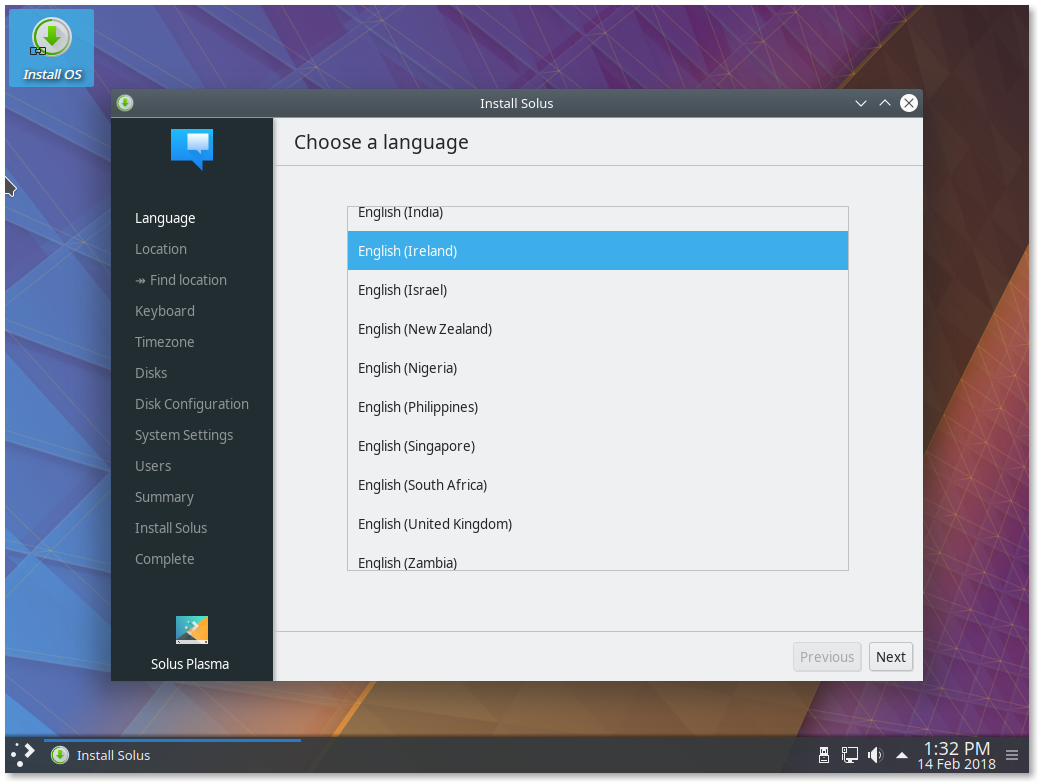
Task: Select the Keyboard step in sidebar
Action: click(x=165, y=311)
